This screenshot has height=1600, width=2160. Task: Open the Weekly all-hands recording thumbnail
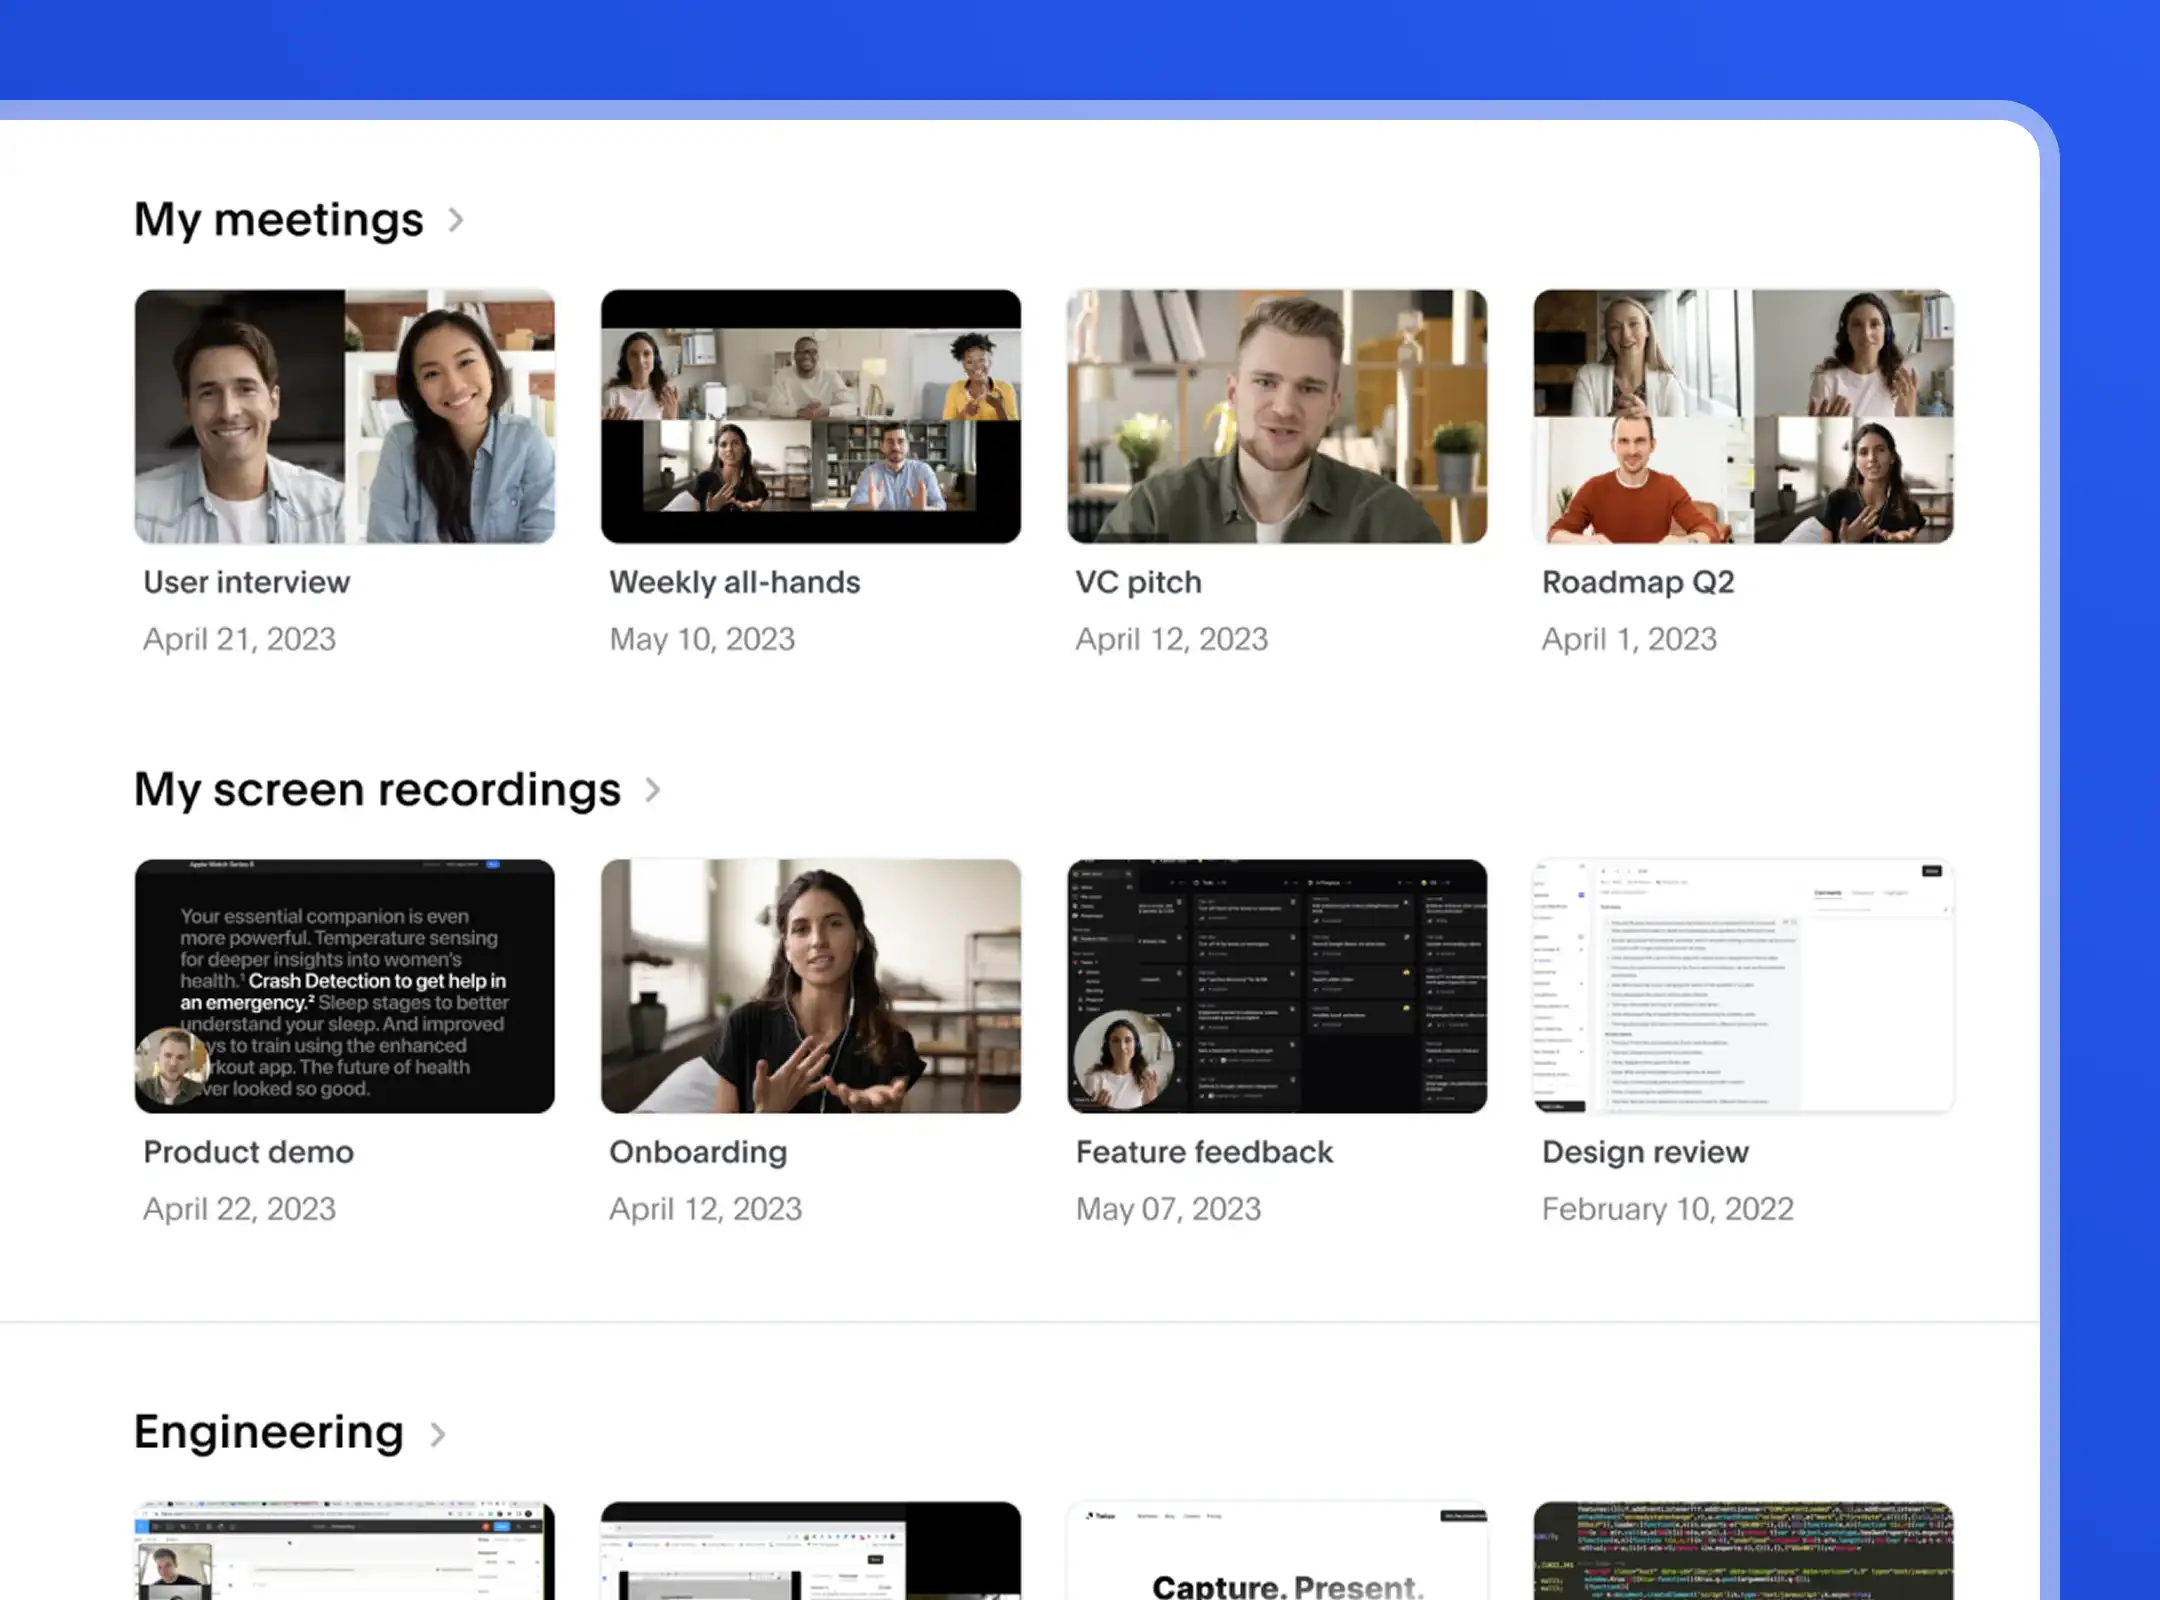(811, 417)
